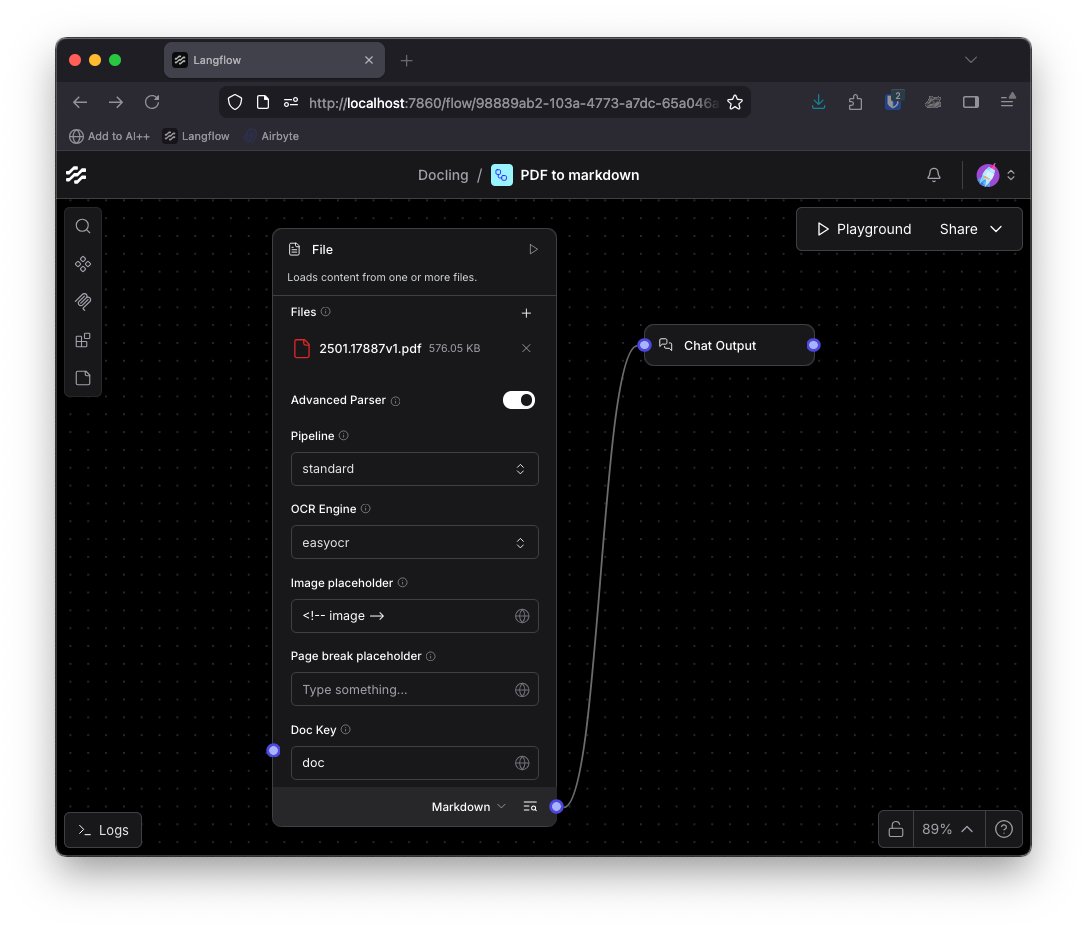Open the user avatar menu
Image resolution: width=1087 pixels, height=930 pixels.
point(987,175)
